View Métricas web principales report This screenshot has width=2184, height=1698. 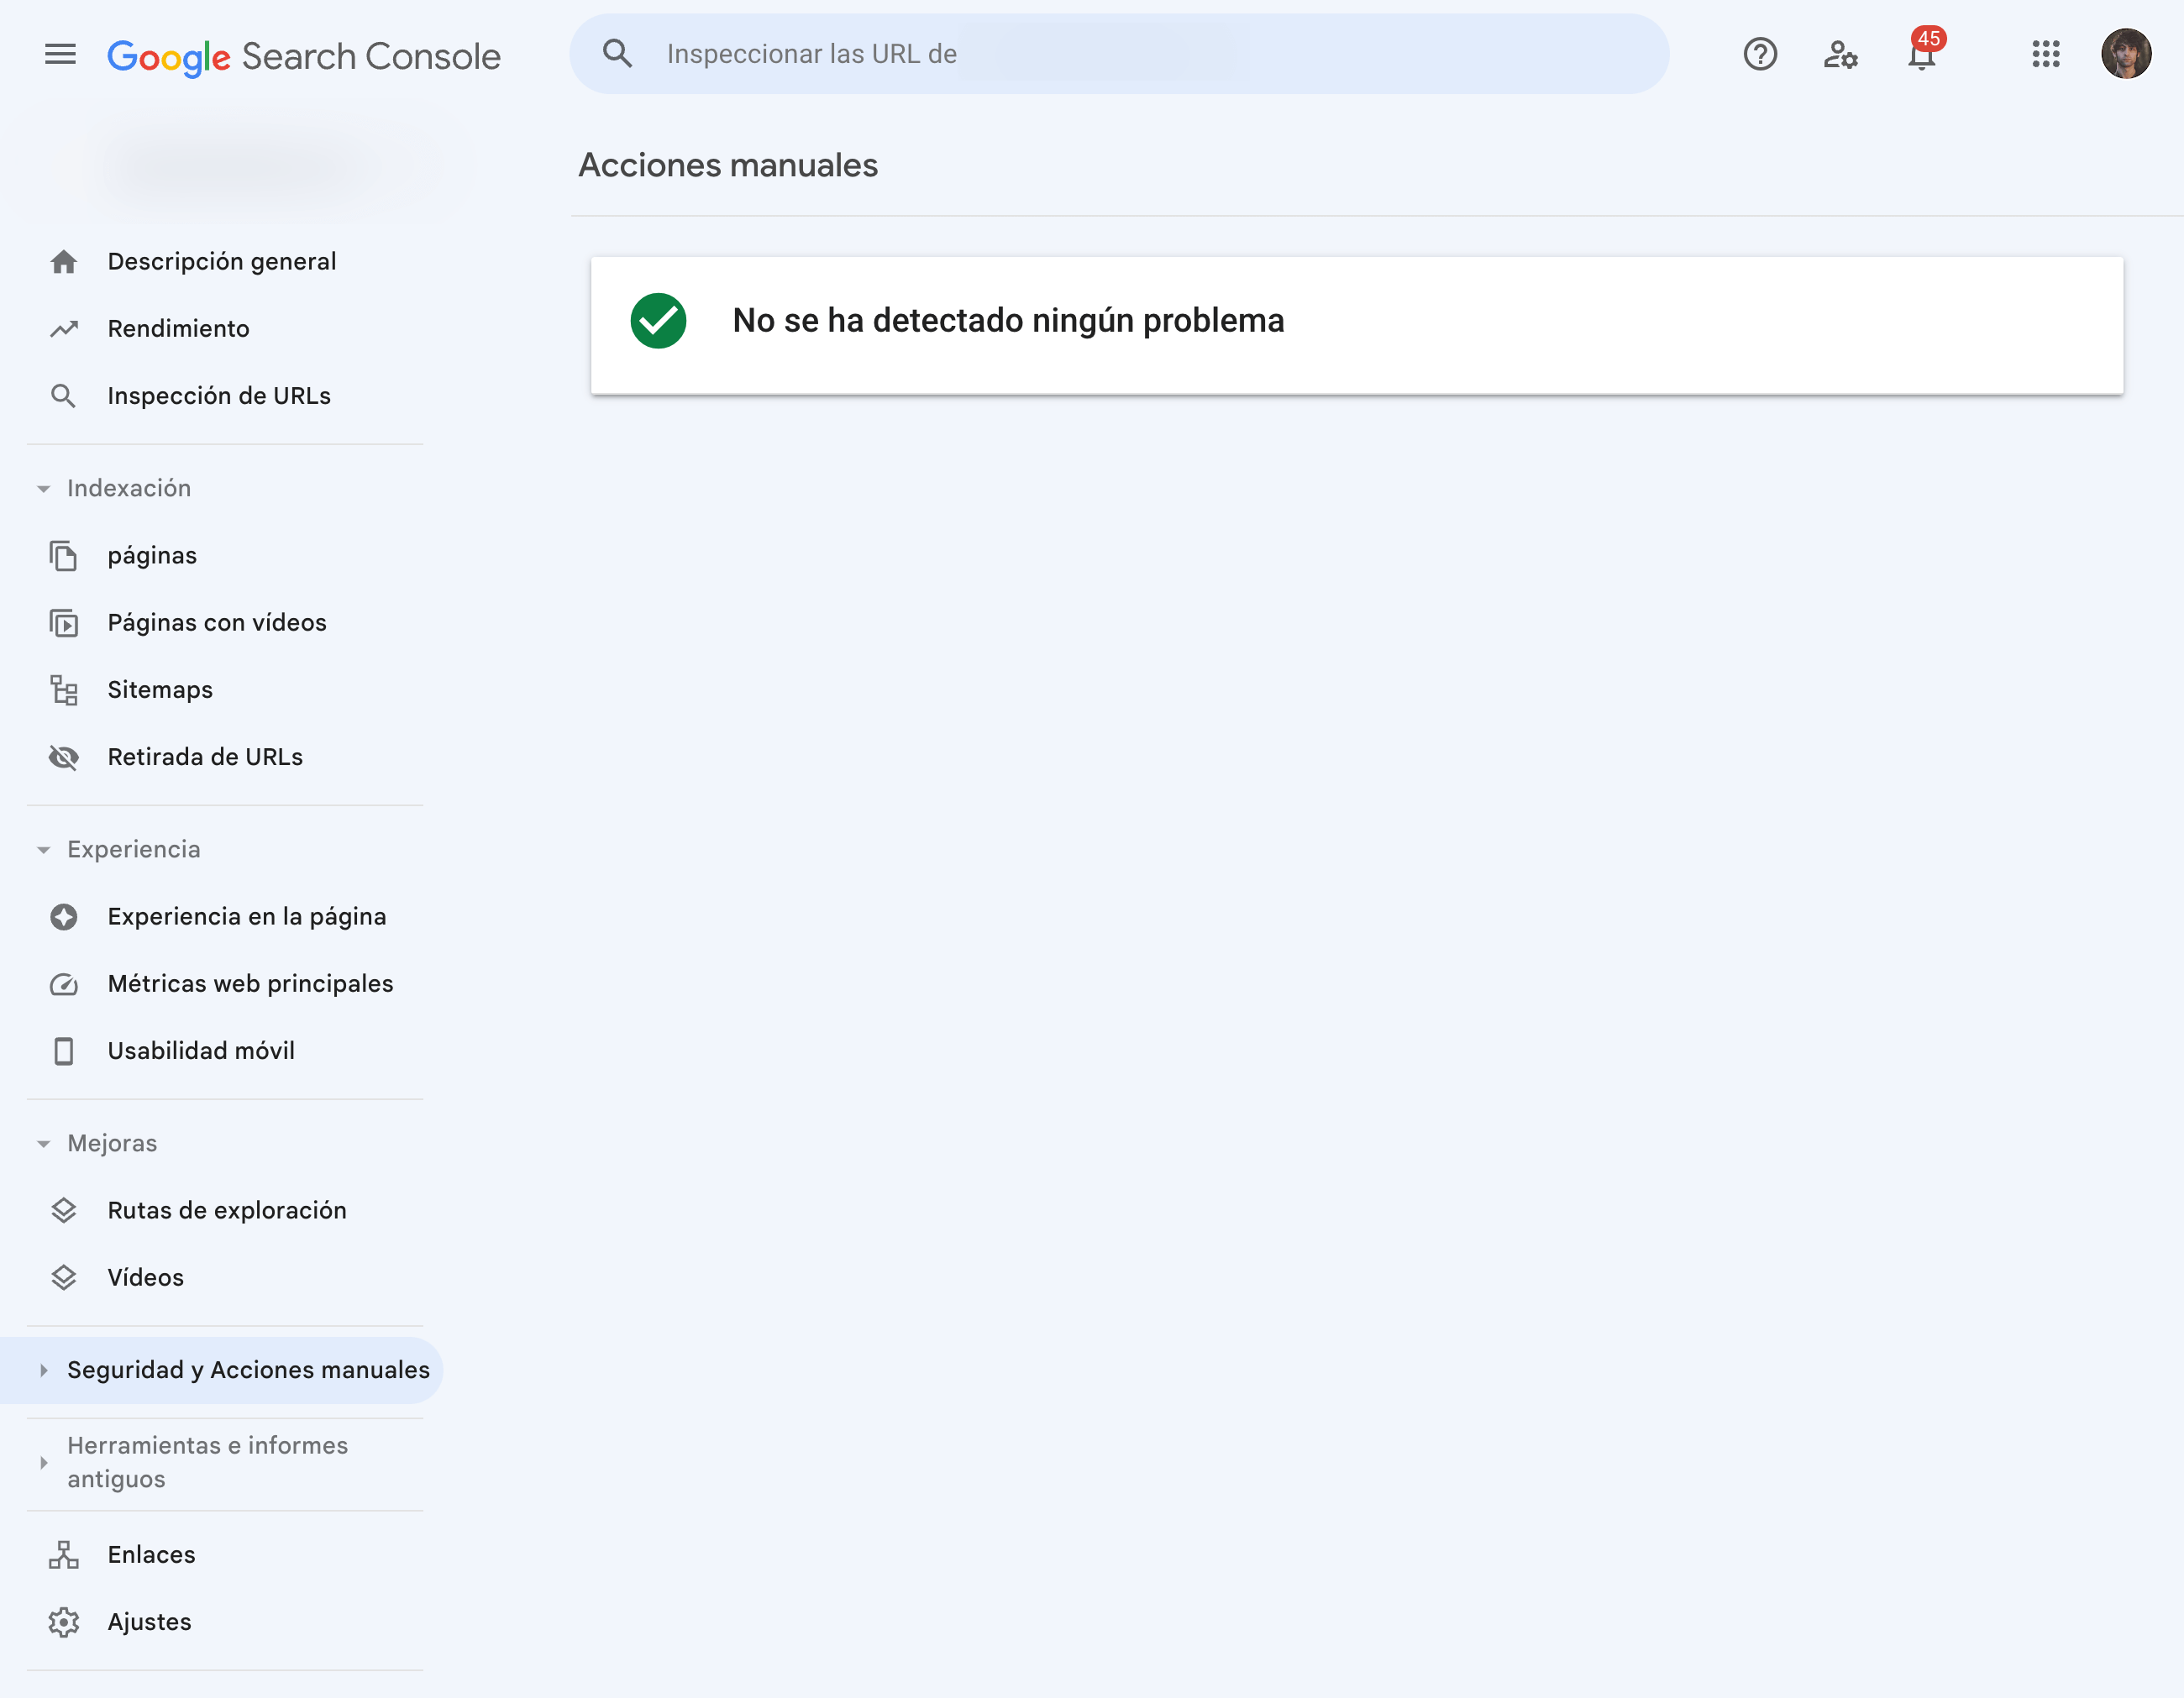pos(250,984)
